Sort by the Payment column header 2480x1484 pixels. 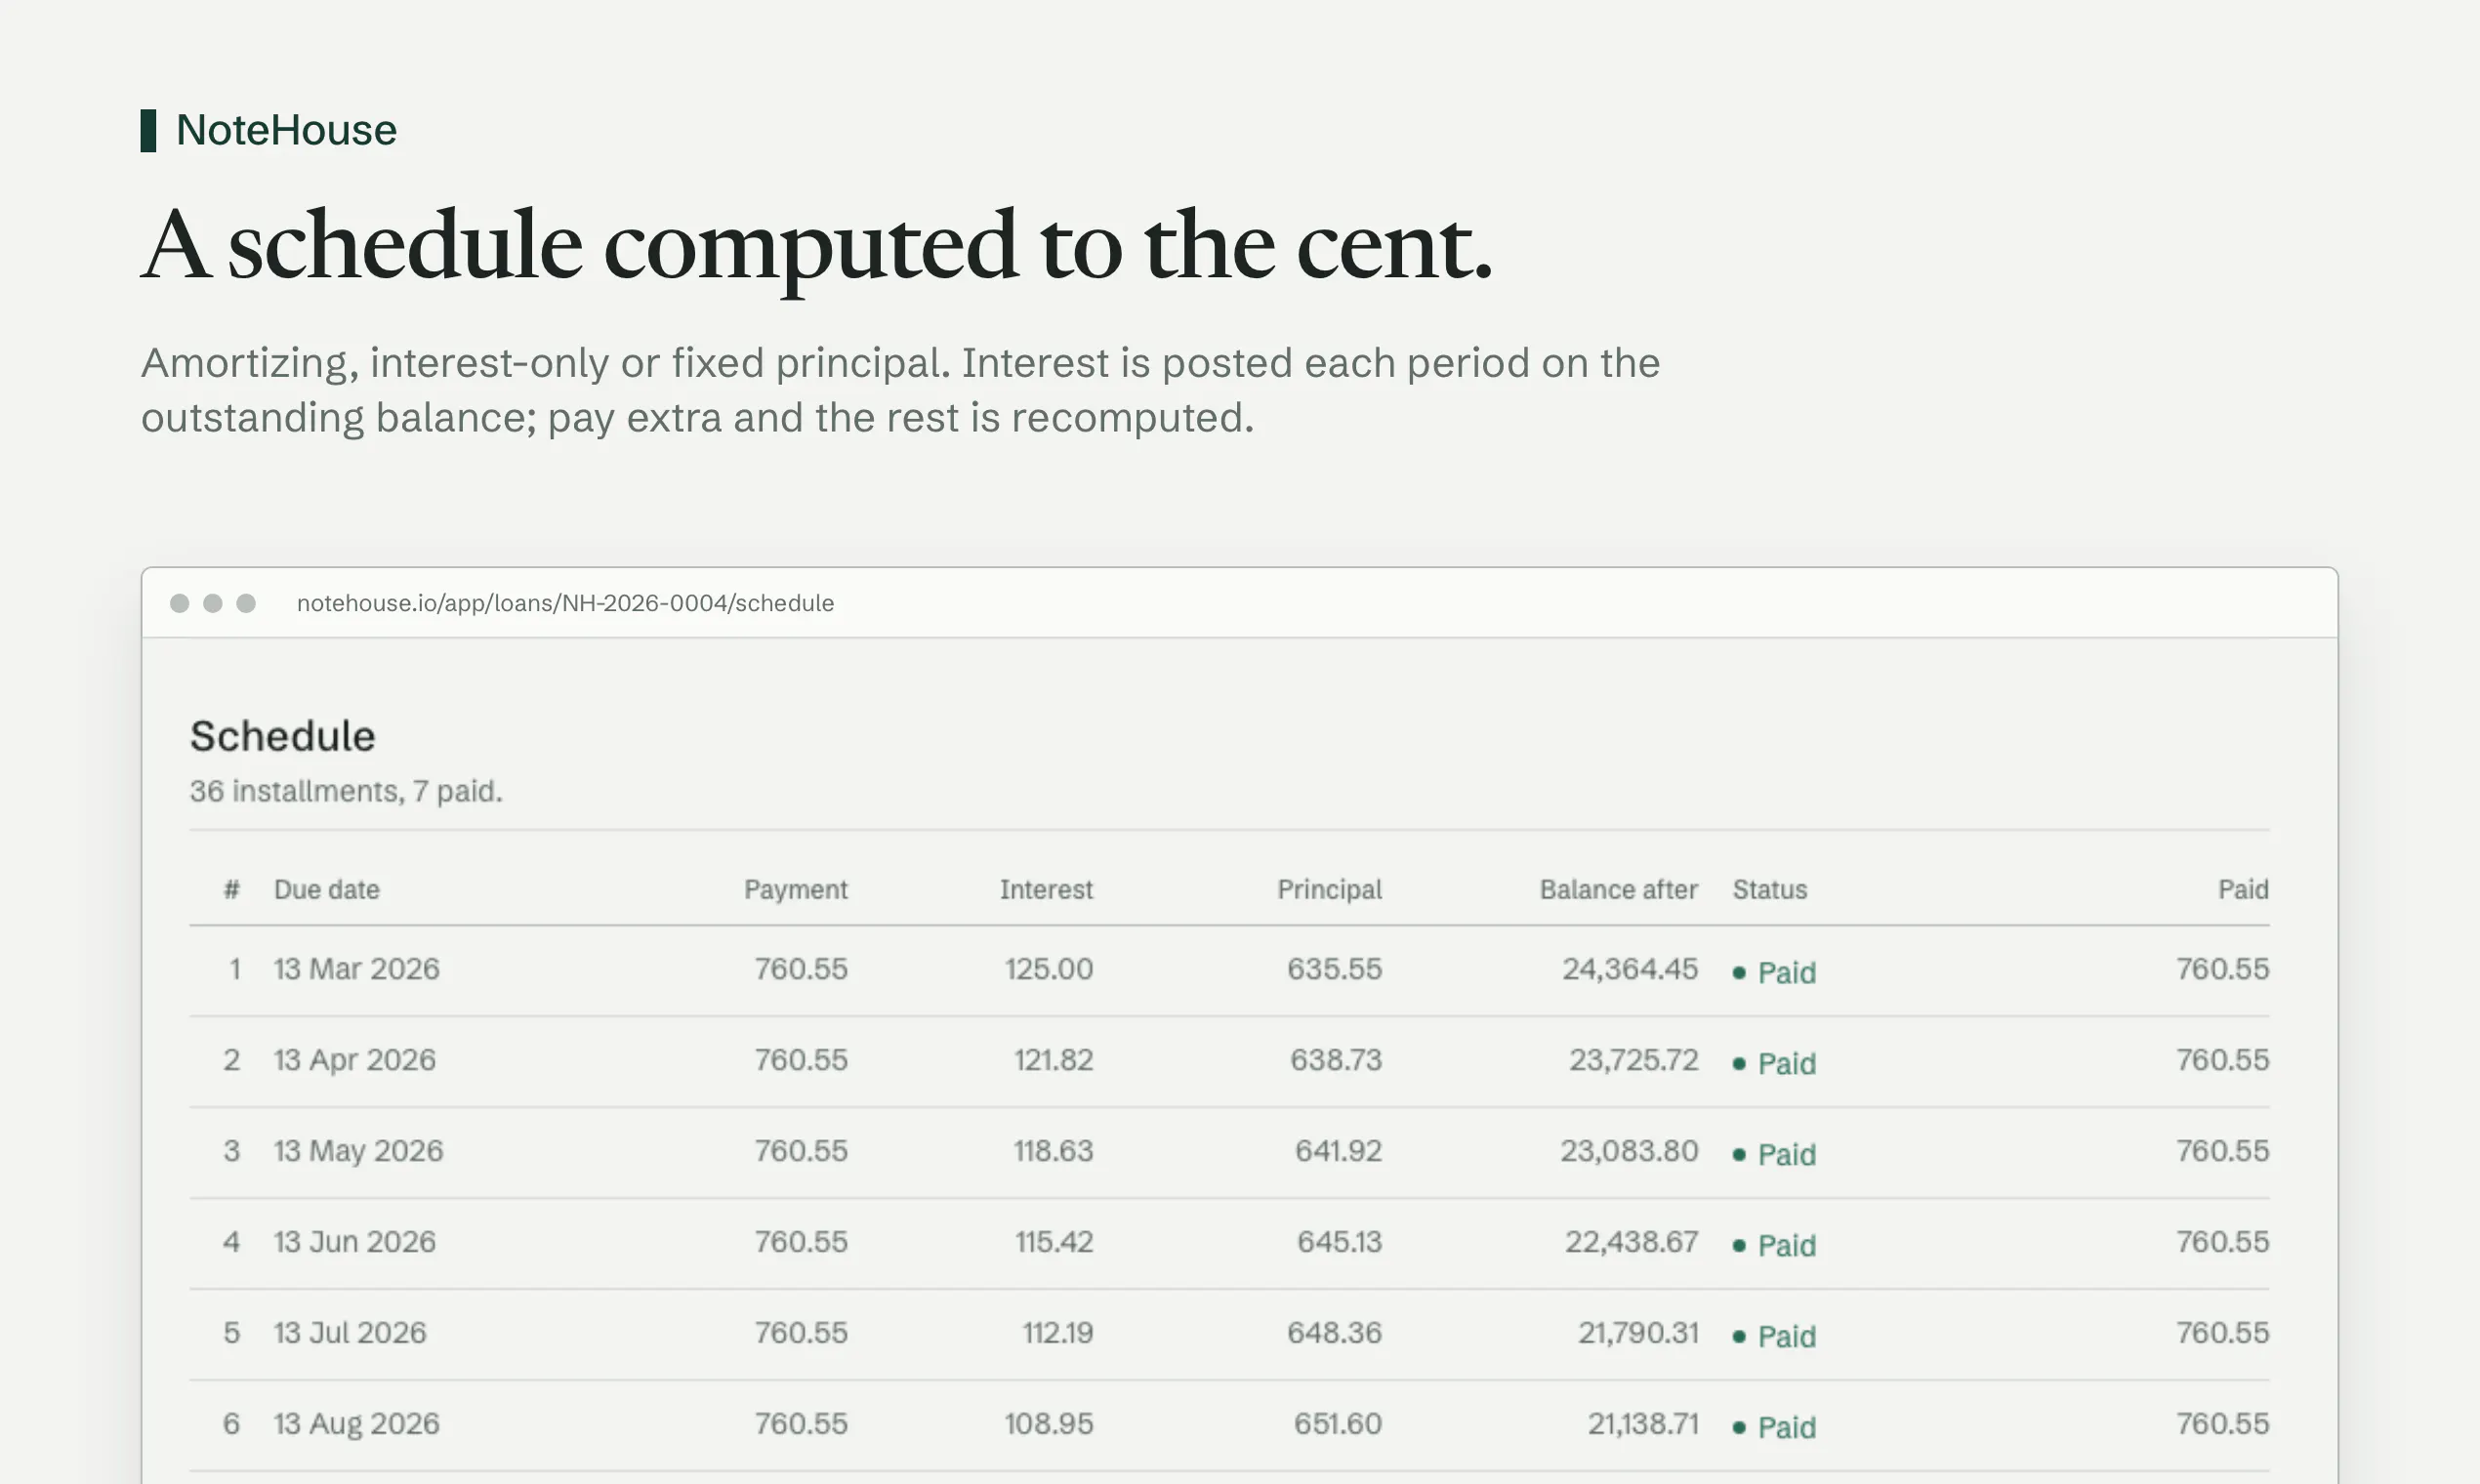tap(795, 890)
